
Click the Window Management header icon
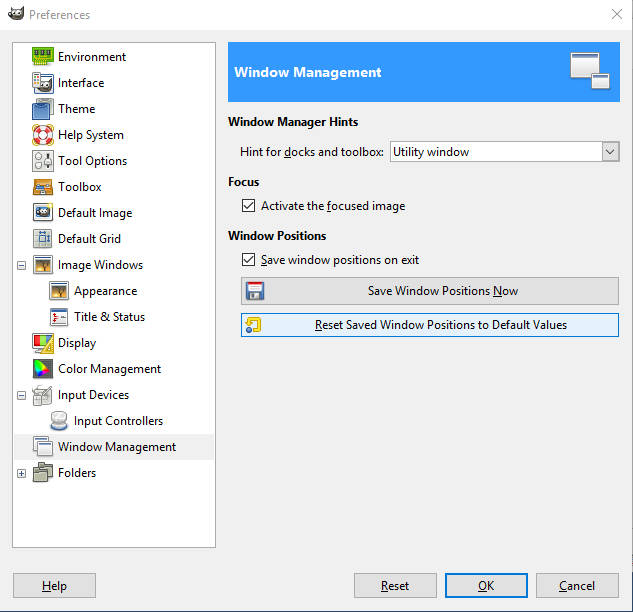590,71
